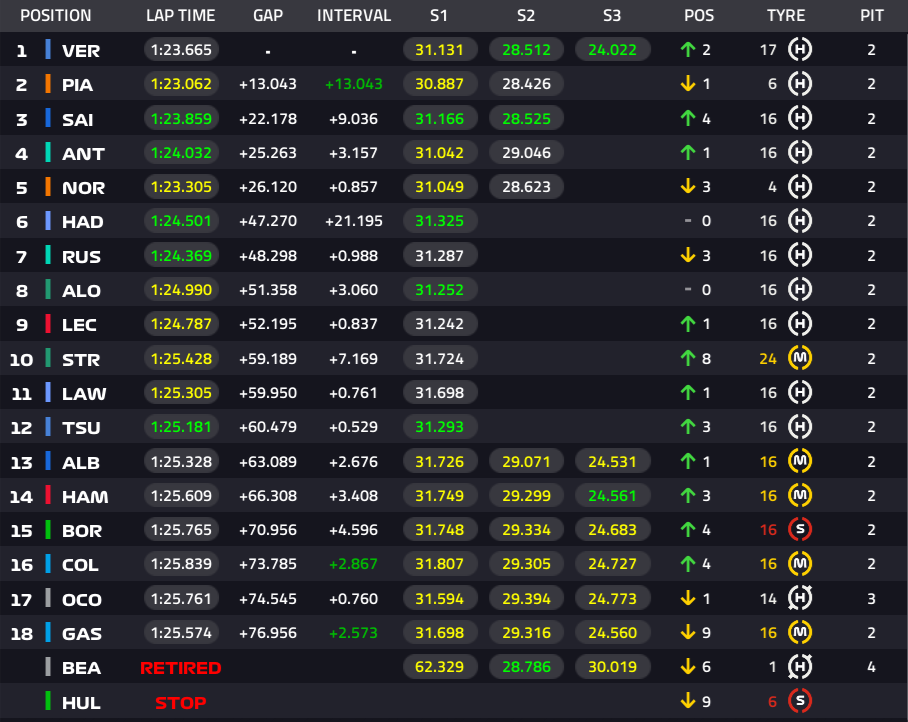Click the yellow down arrow for PIA

pos(687,84)
